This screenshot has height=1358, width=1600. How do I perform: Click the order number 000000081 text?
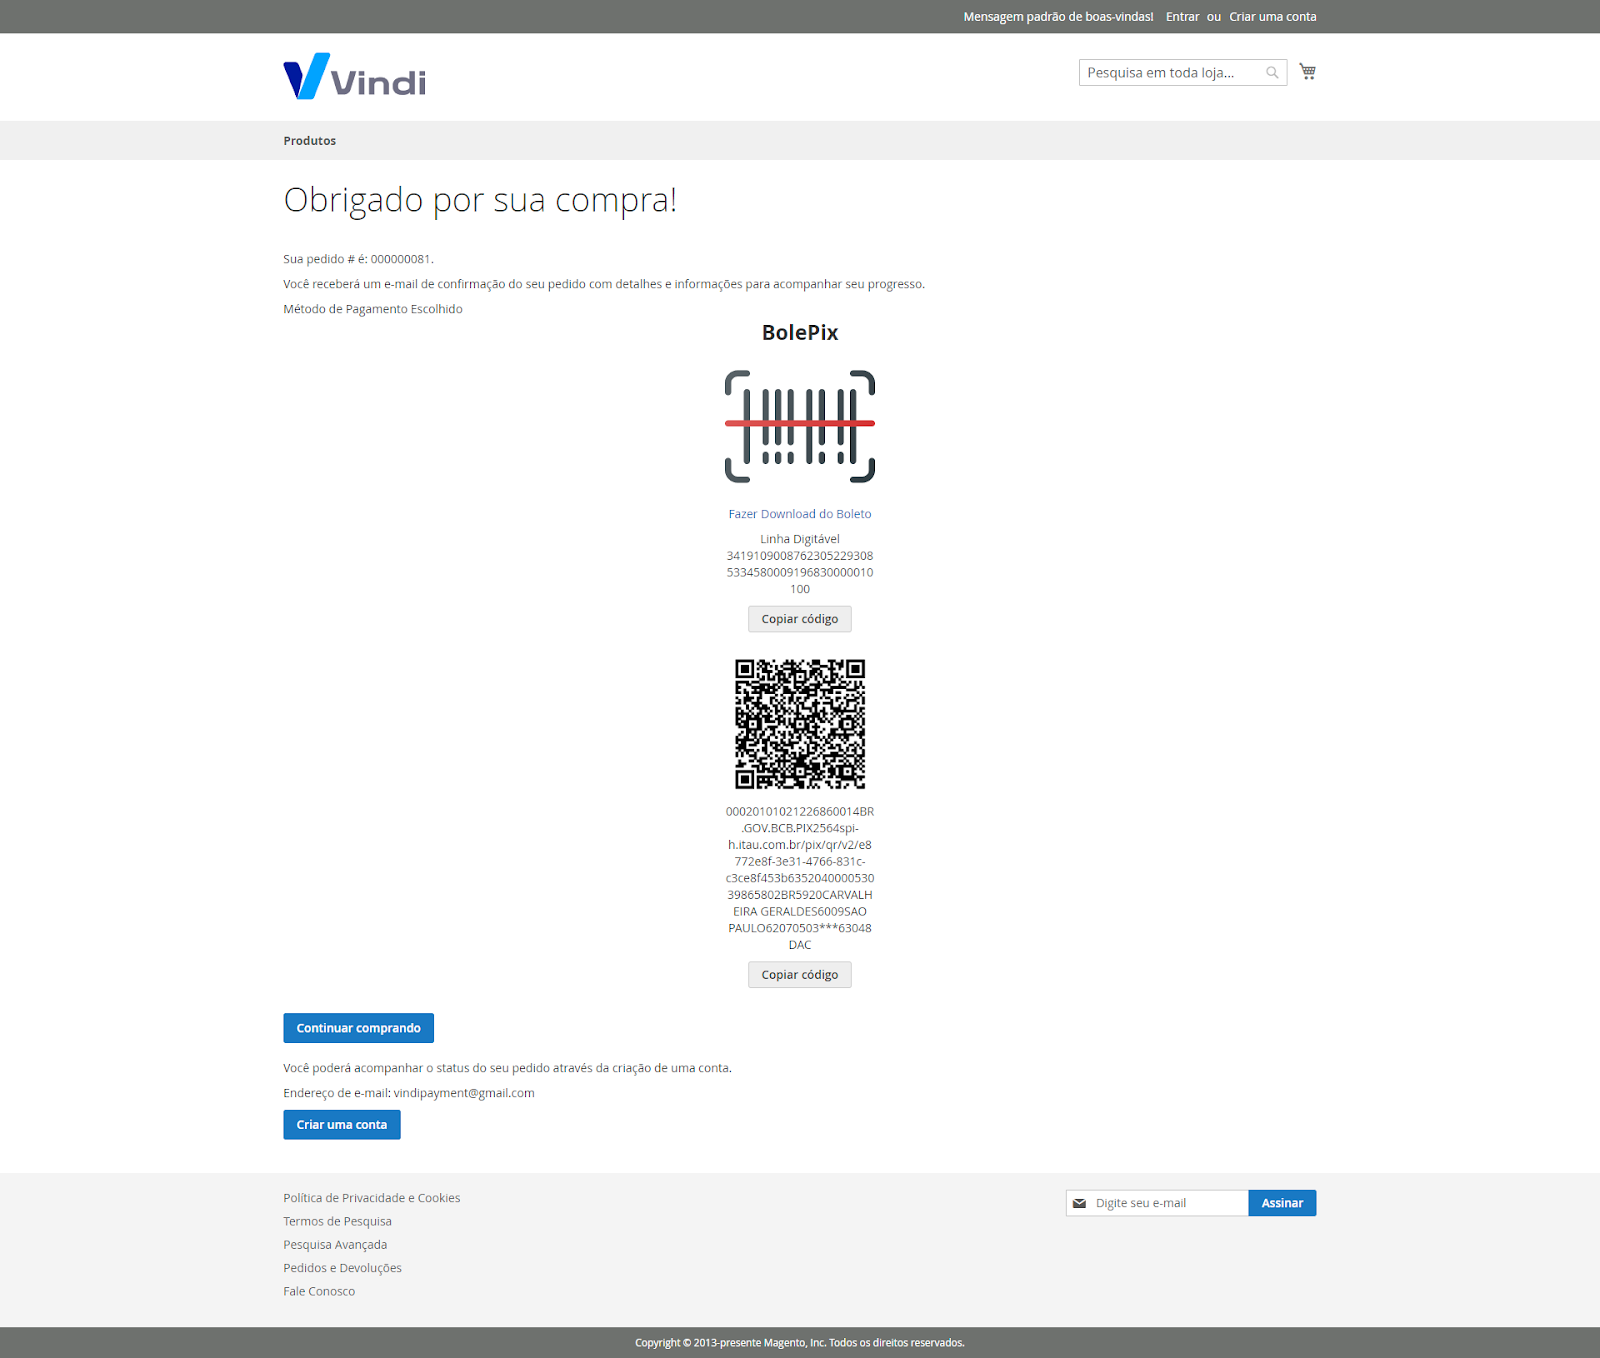point(401,259)
